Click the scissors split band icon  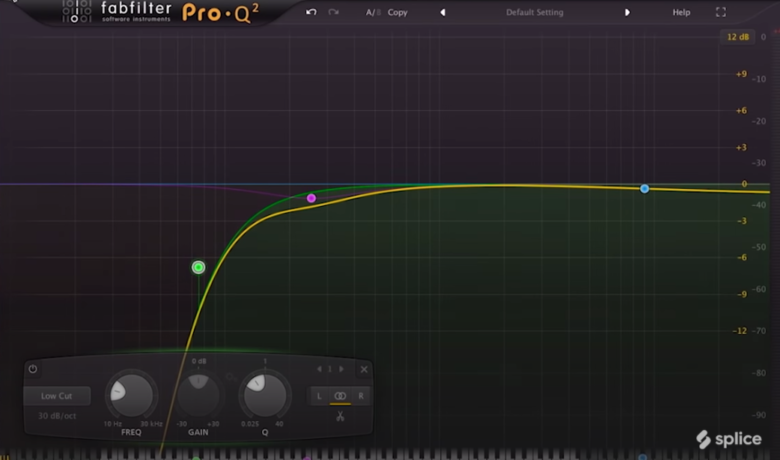point(340,416)
